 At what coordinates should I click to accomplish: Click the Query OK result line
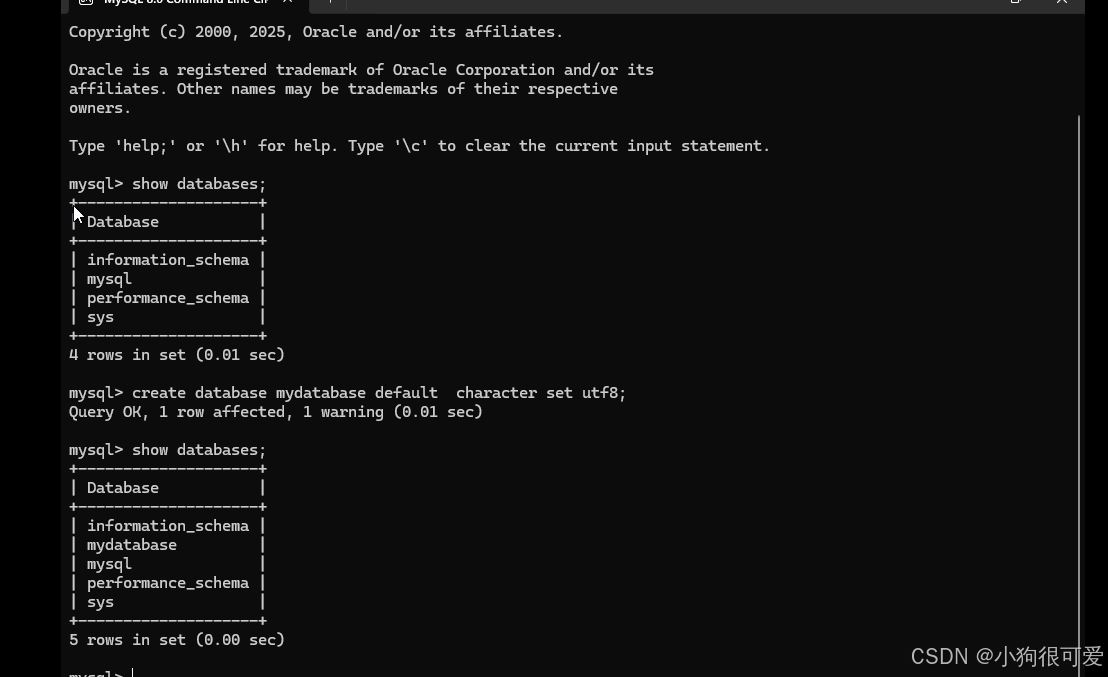[x=276, y=412]
